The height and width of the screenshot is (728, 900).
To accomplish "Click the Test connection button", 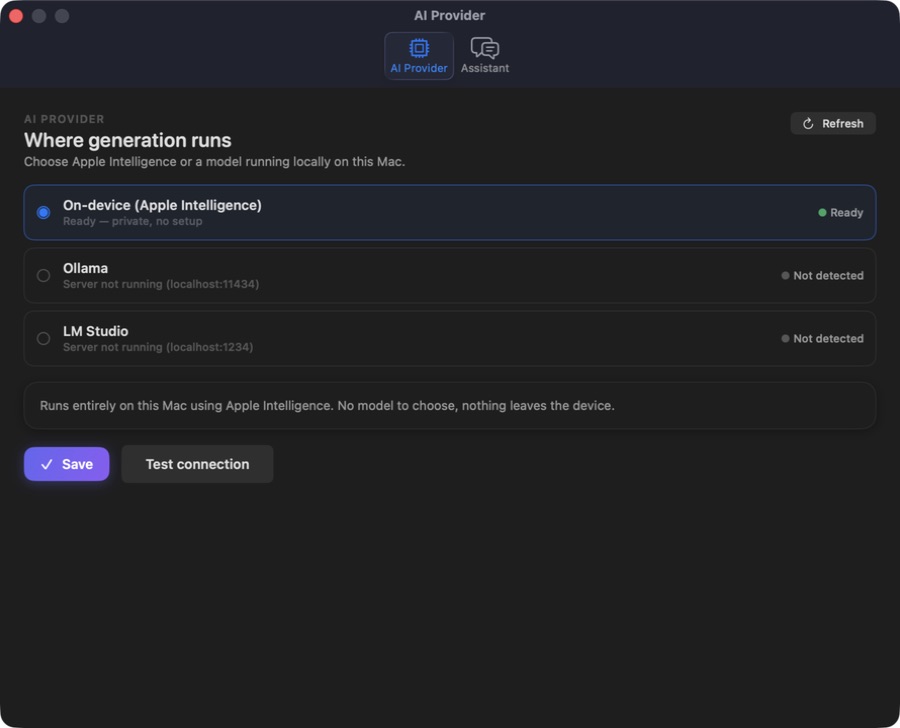I will 197,464.
